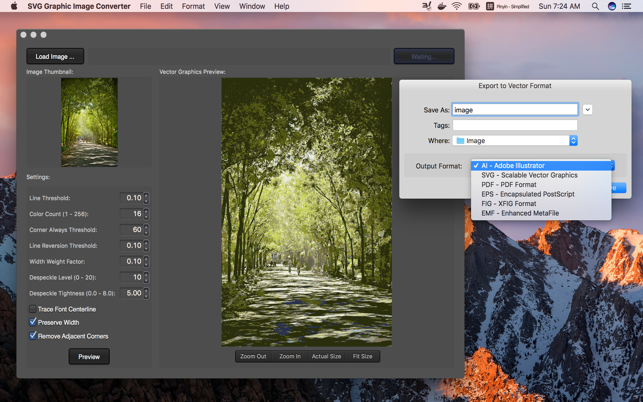This screenshot has width=643, height=402.
Task: Click the Load Image button
Action: pyautogui.click(x=55, y=56)
